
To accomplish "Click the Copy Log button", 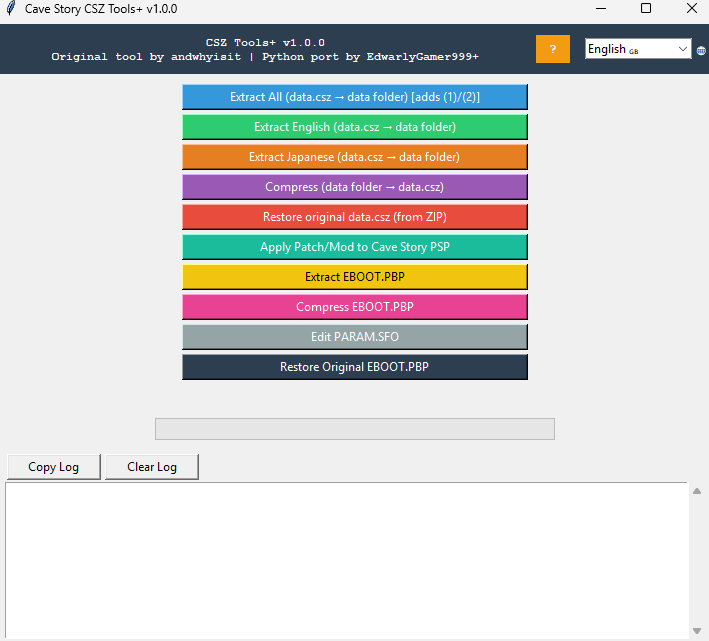I will (x=53, y=467).
